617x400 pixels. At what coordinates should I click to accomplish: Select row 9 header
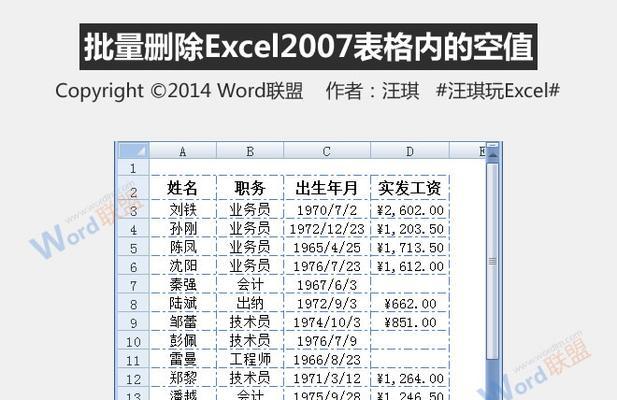tap(133, 322)
